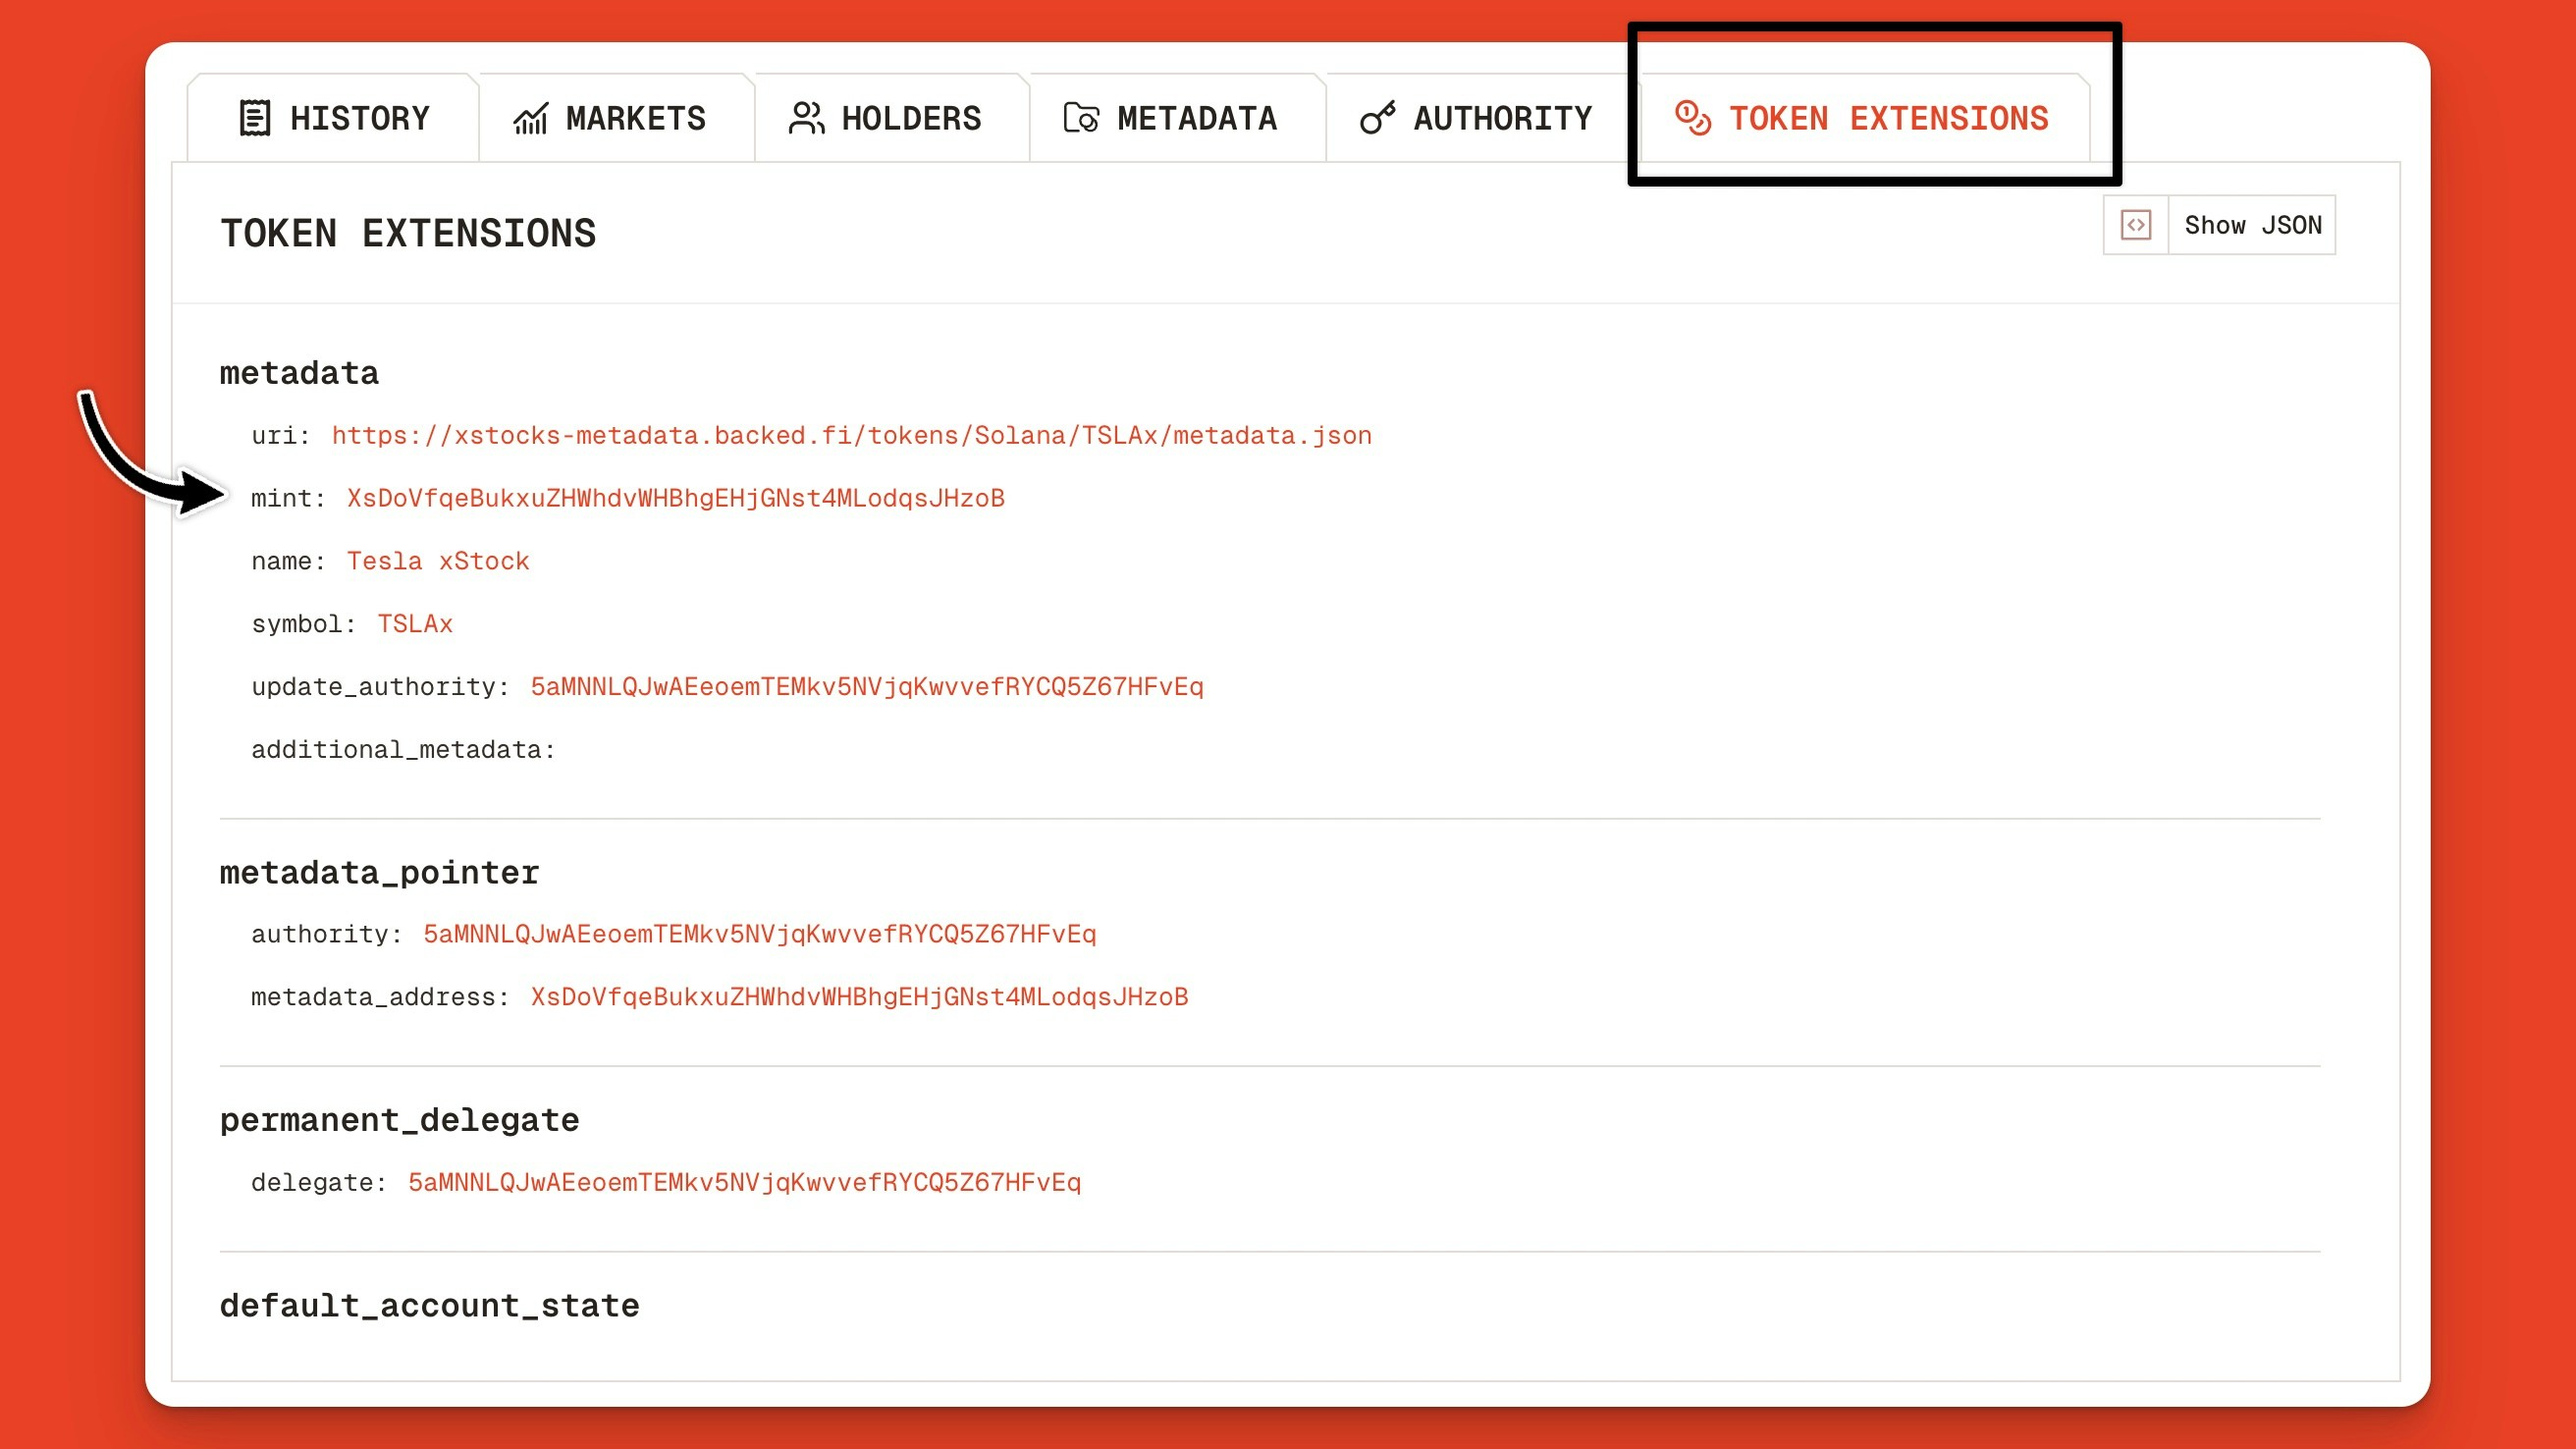Image resolution: width=2576 pixels, height=1449 pixels.
Task: Click the bar chart icon on Markets tab
Action: click(x=531, y=117)
